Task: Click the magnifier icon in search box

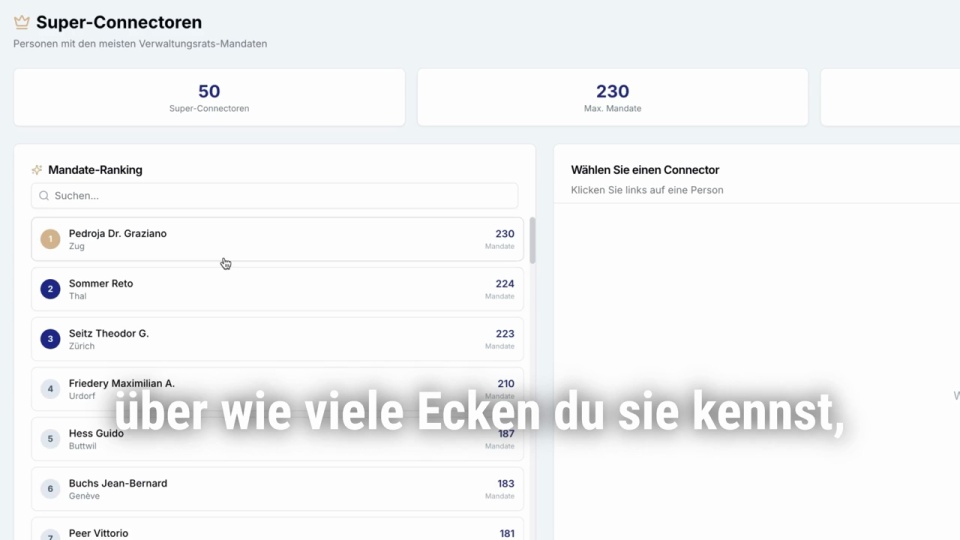Action: point(44,196)
